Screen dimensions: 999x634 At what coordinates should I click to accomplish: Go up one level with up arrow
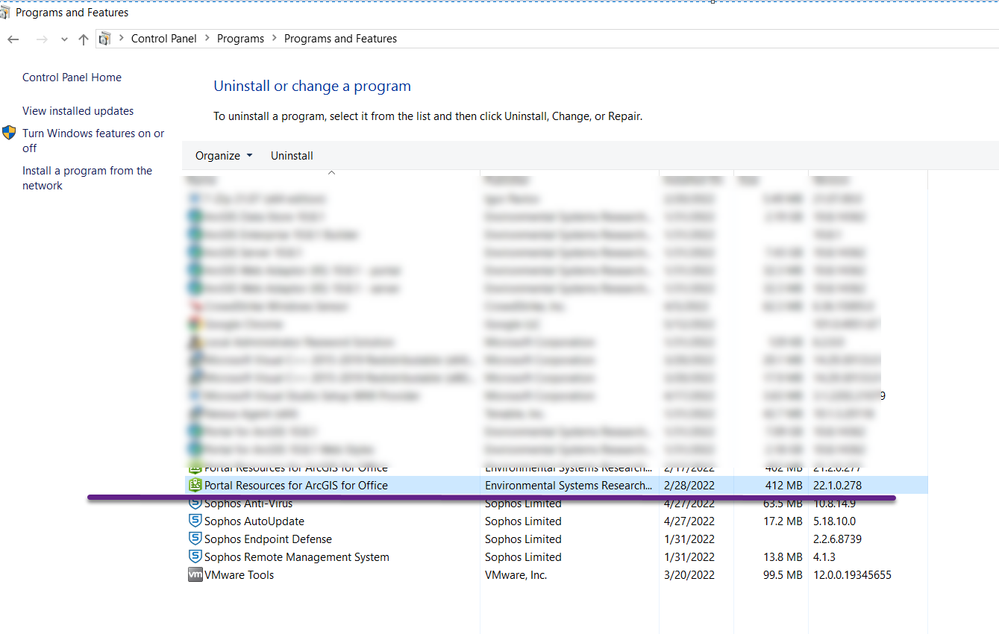coord(83,40)
